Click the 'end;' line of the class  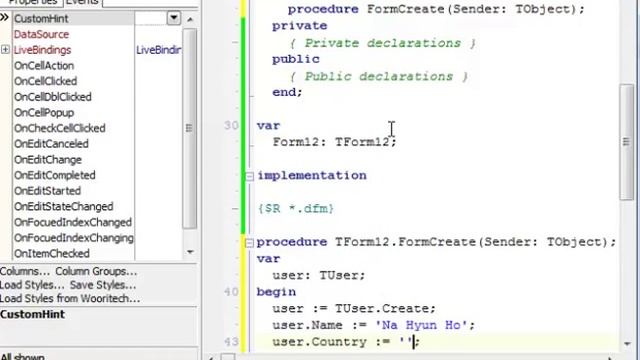pyautogui.click(x=287, y=92)
